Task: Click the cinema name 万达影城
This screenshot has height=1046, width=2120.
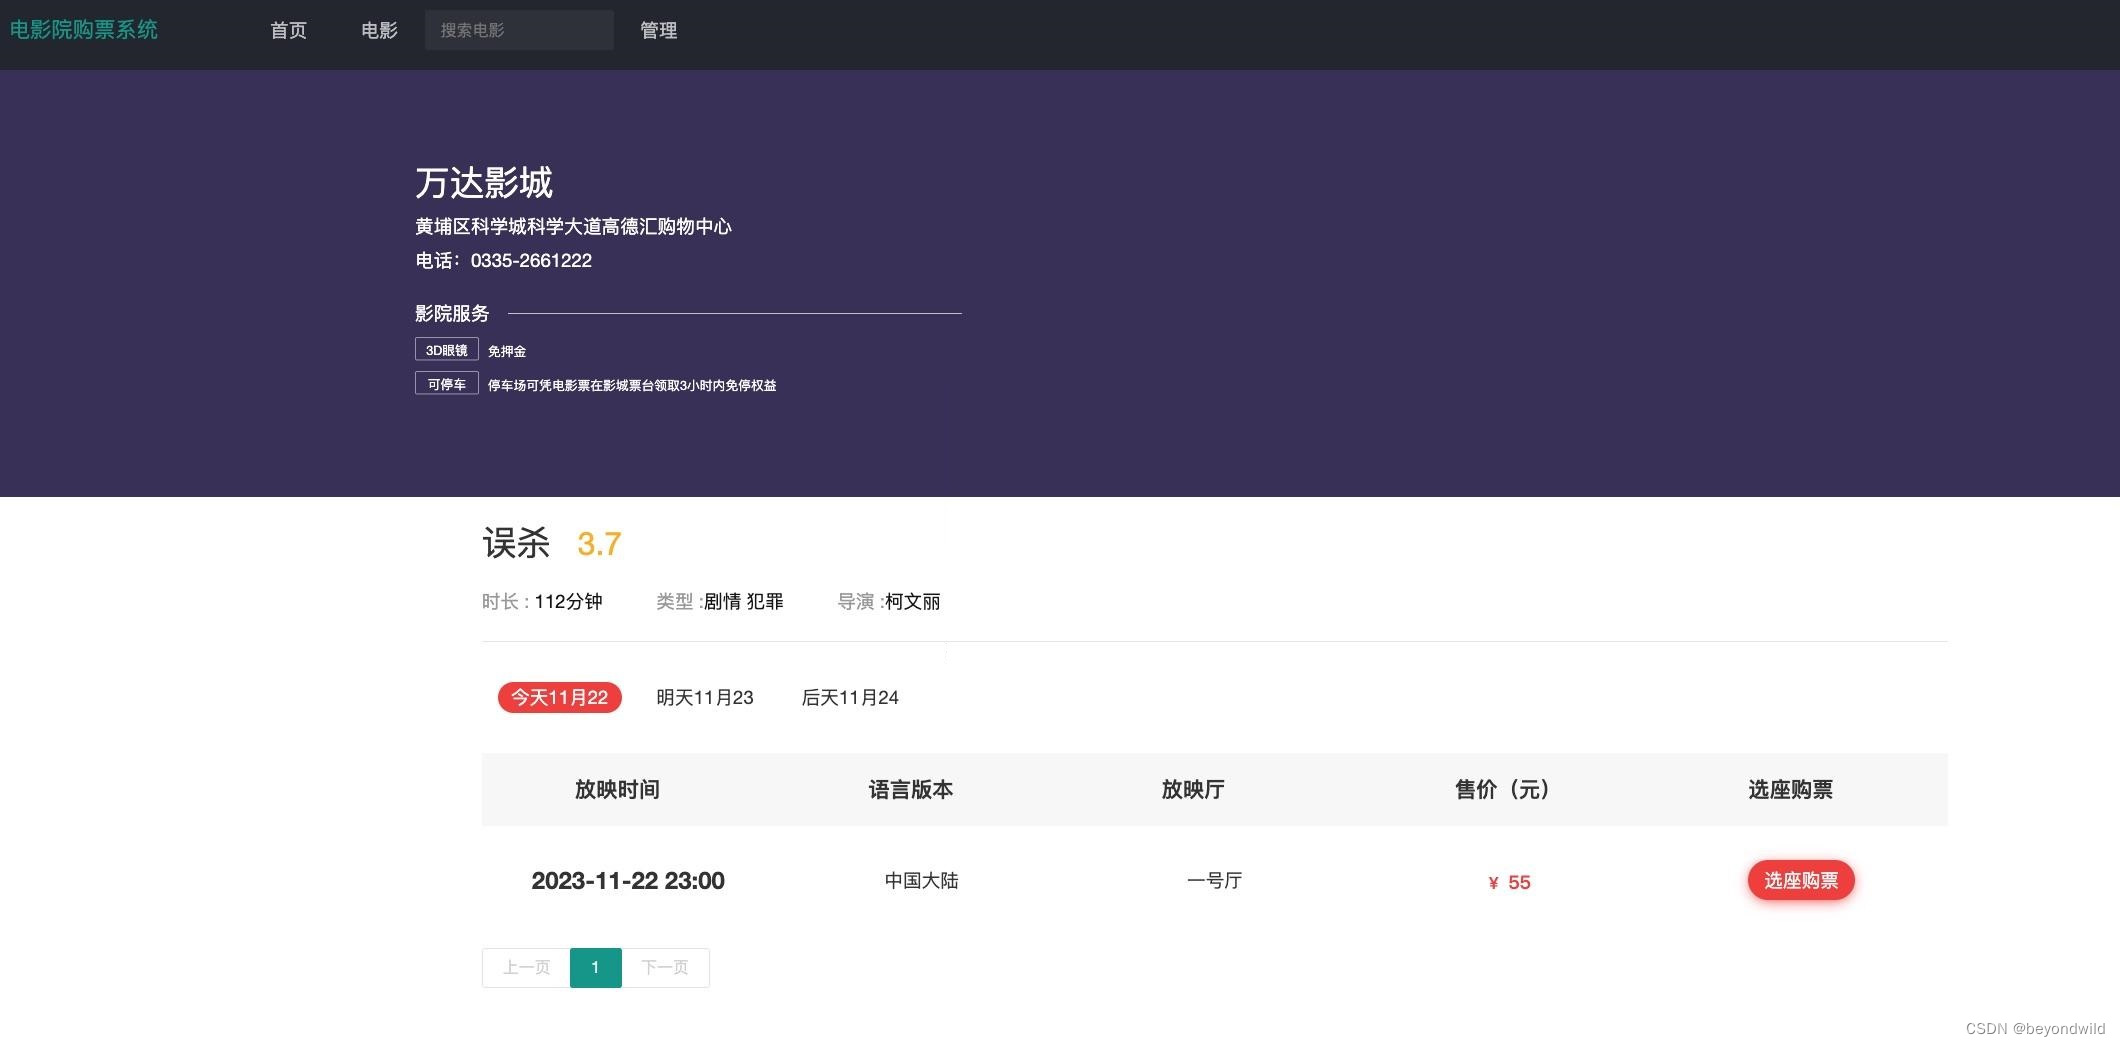Action: pyautogui.click(x=484, y=183)
